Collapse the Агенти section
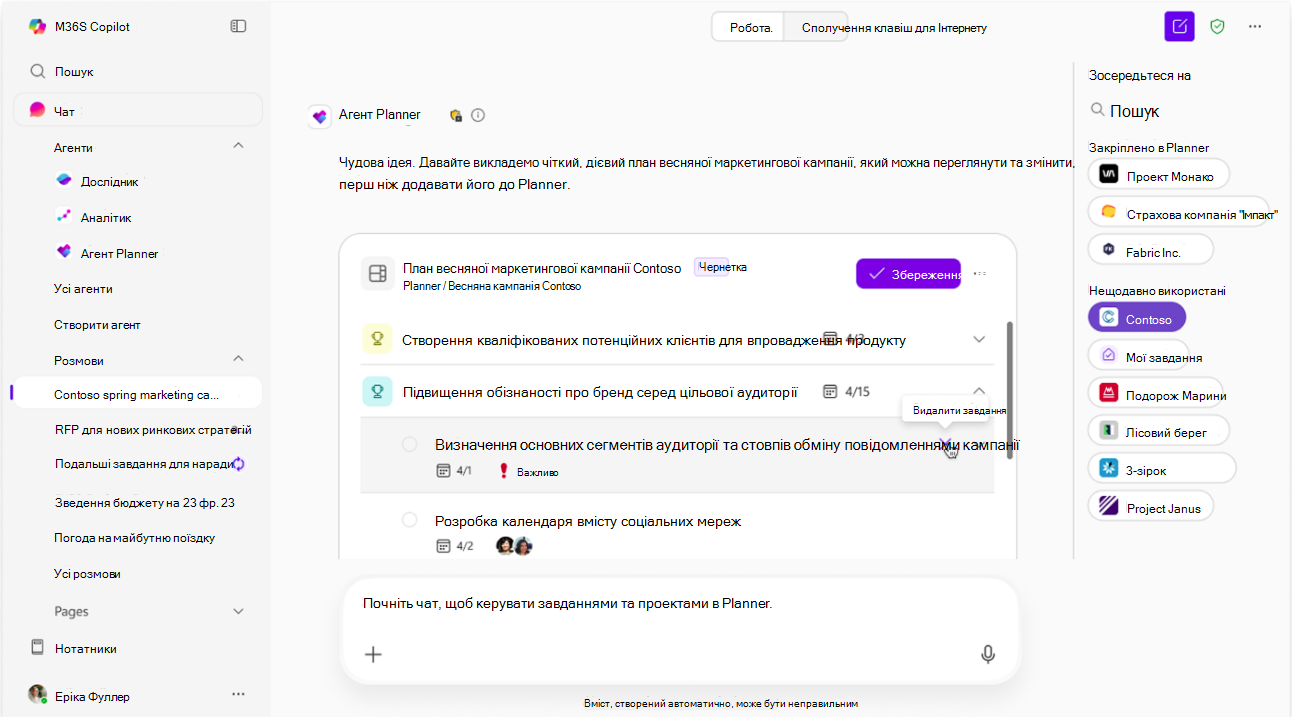 click(x=238, y=146)
